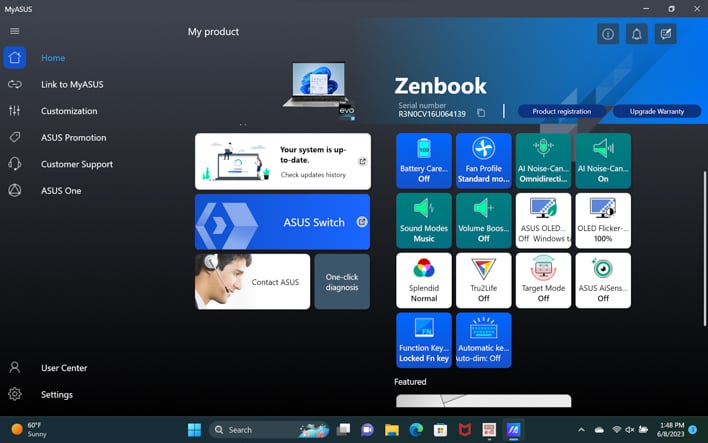Toggle AI Noise-Canceling speaker tile
708x443 pixels.
pyautogui.click(x=603, y=161)
